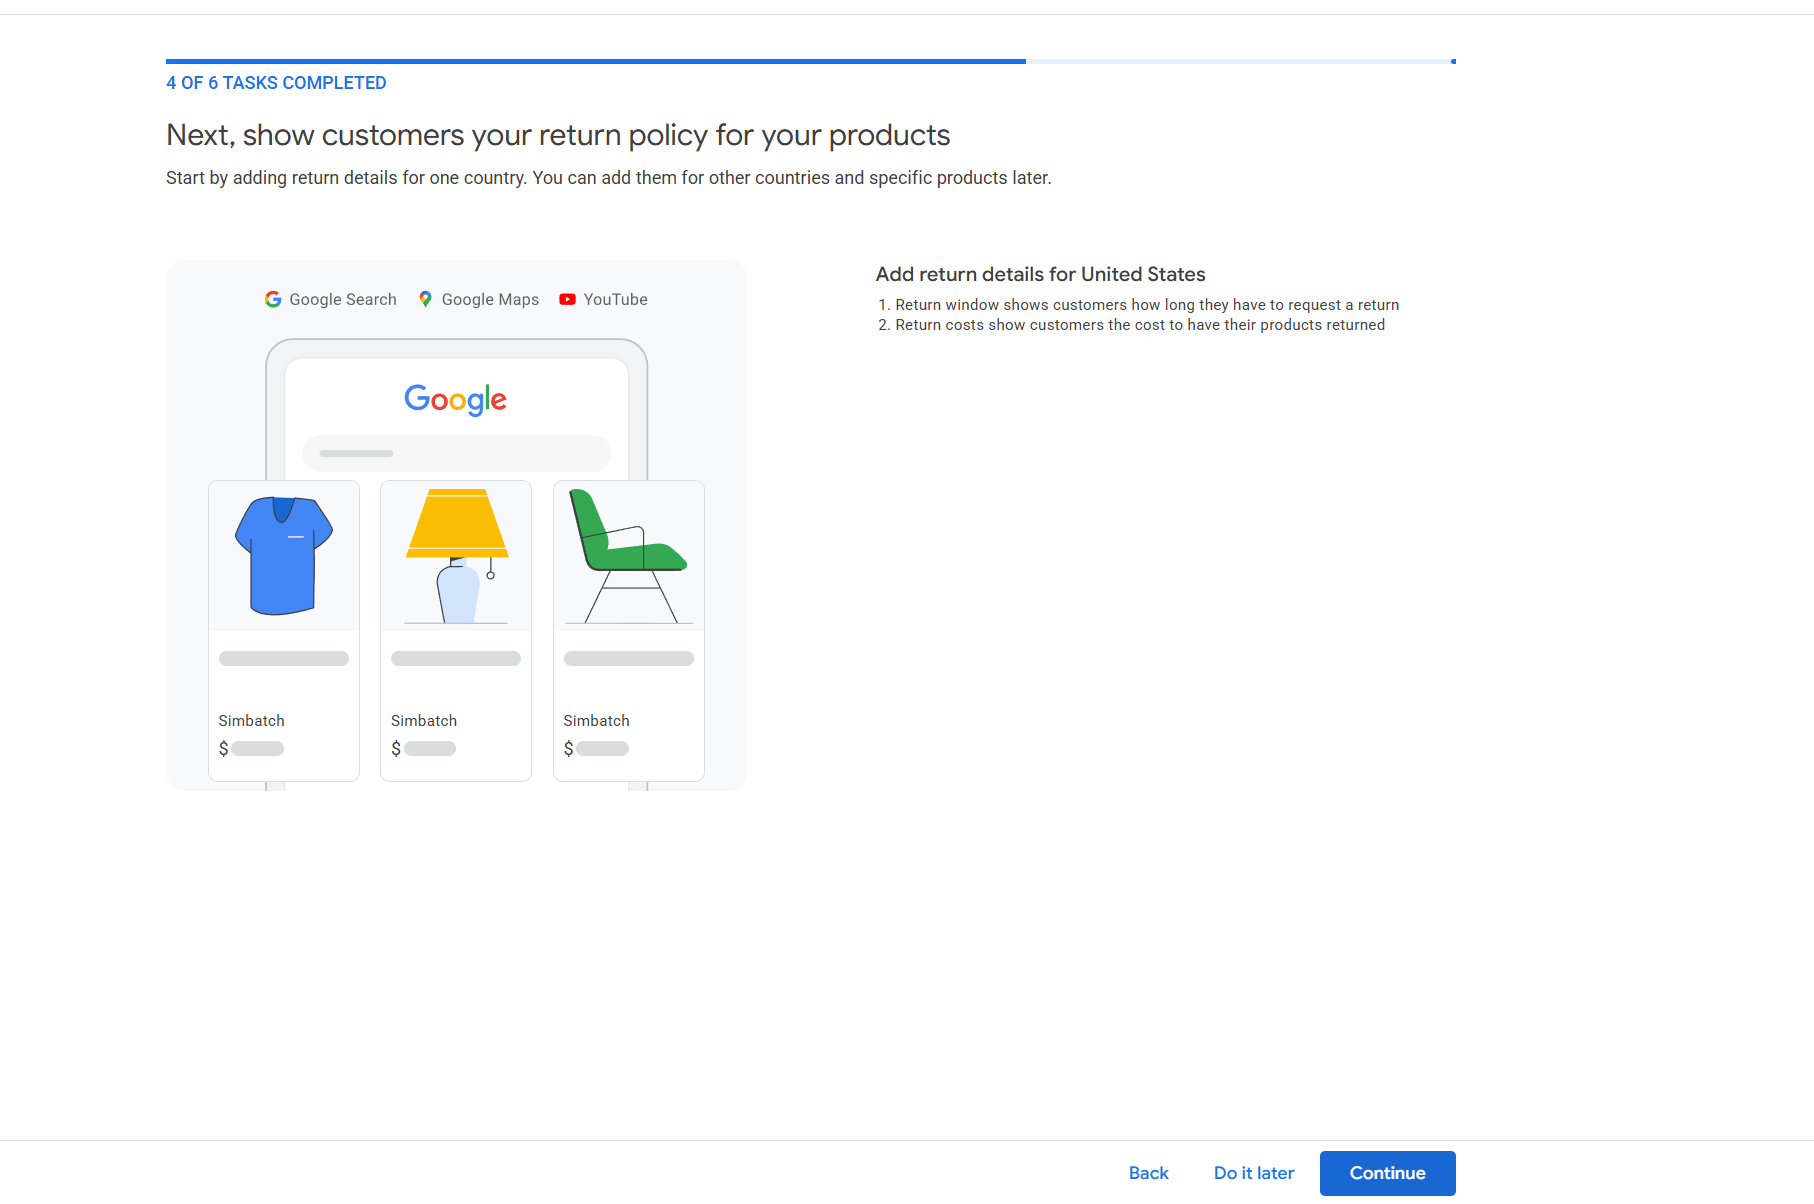Click the Google Search G icon
Image resolution: width=1814 pixels, height=1204 pixels.
[x=273, y=299]
